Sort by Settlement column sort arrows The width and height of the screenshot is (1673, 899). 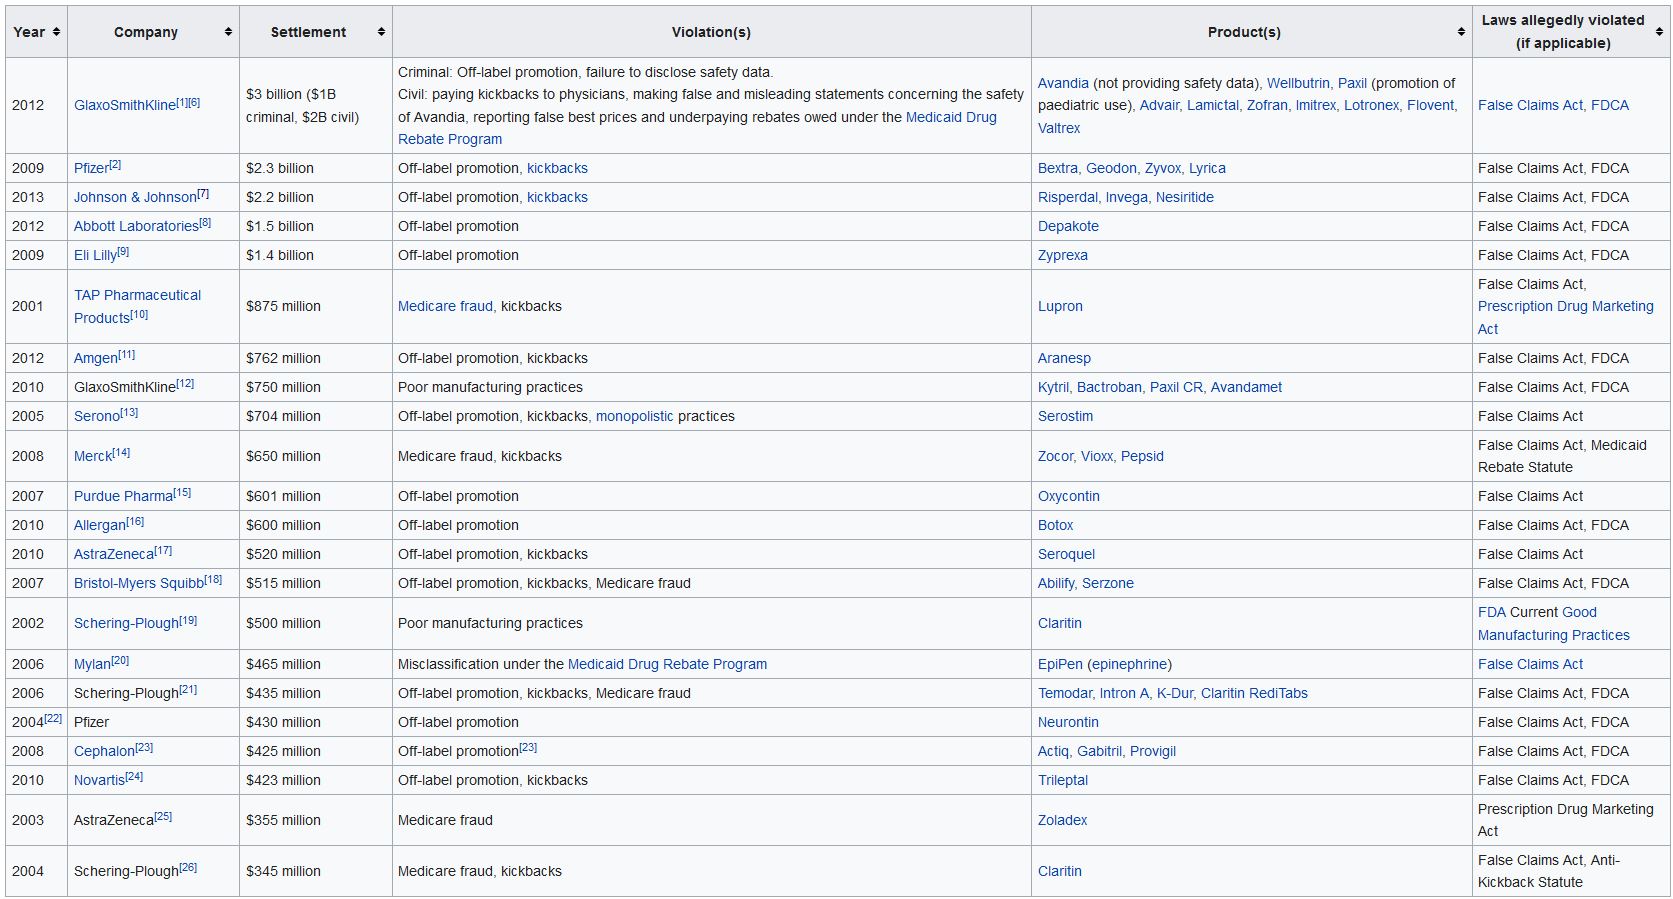tap(381, 32)
